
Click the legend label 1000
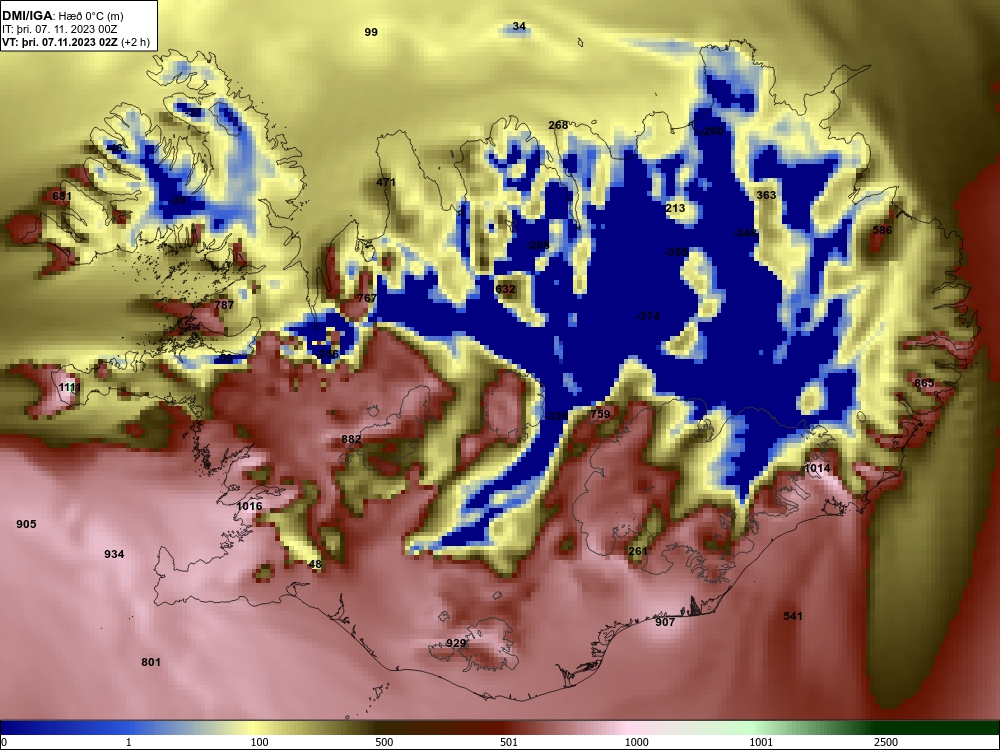click(636, 742)
